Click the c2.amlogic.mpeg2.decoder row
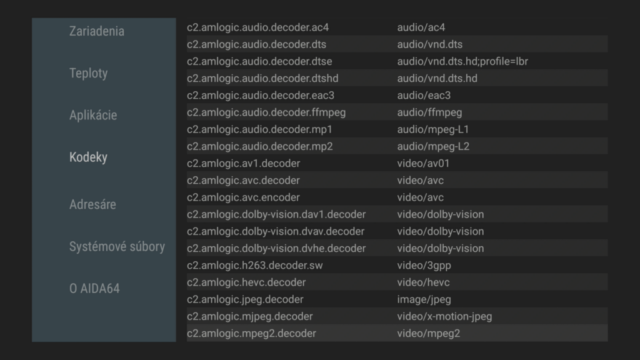640x360 pixels. pyautogui.click(x=397, y=333)
